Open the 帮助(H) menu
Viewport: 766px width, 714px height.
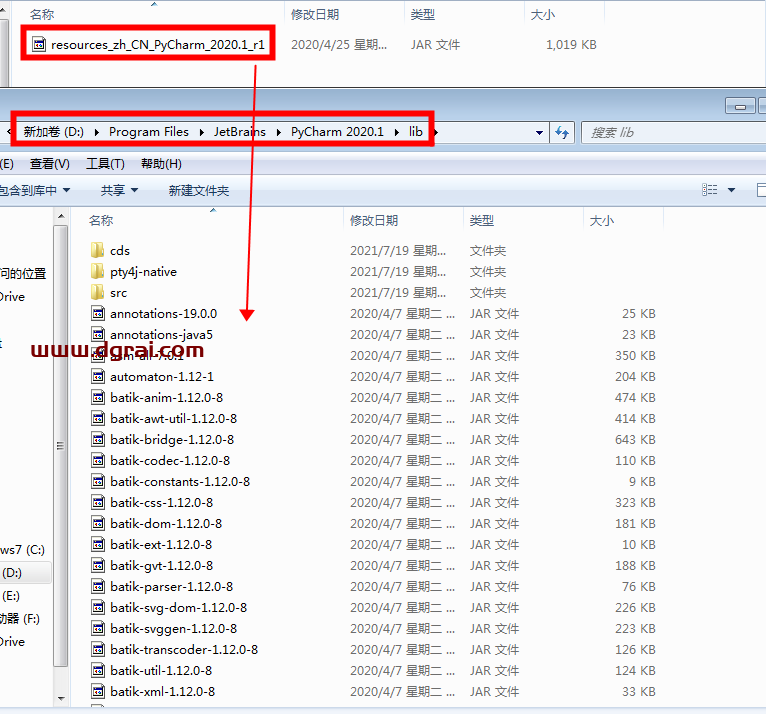coord(161,164)
